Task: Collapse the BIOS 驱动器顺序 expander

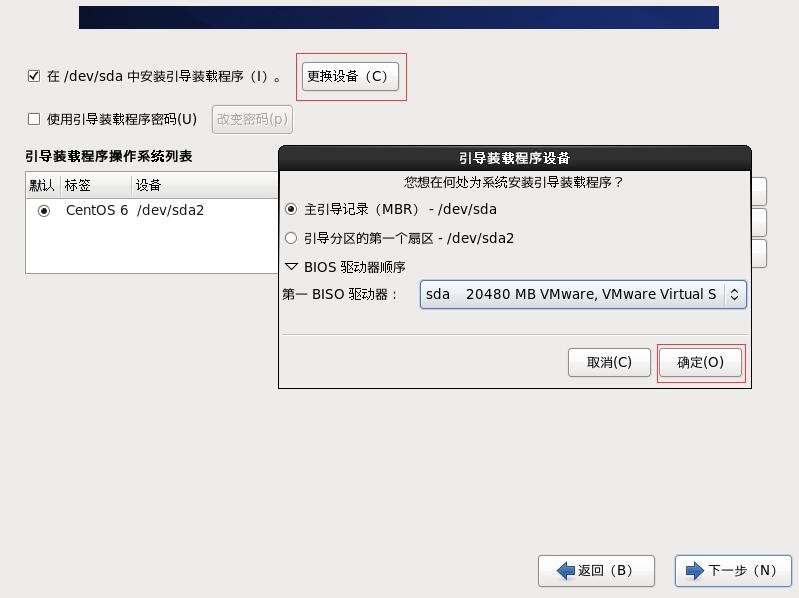Action: tap(291, 267)
